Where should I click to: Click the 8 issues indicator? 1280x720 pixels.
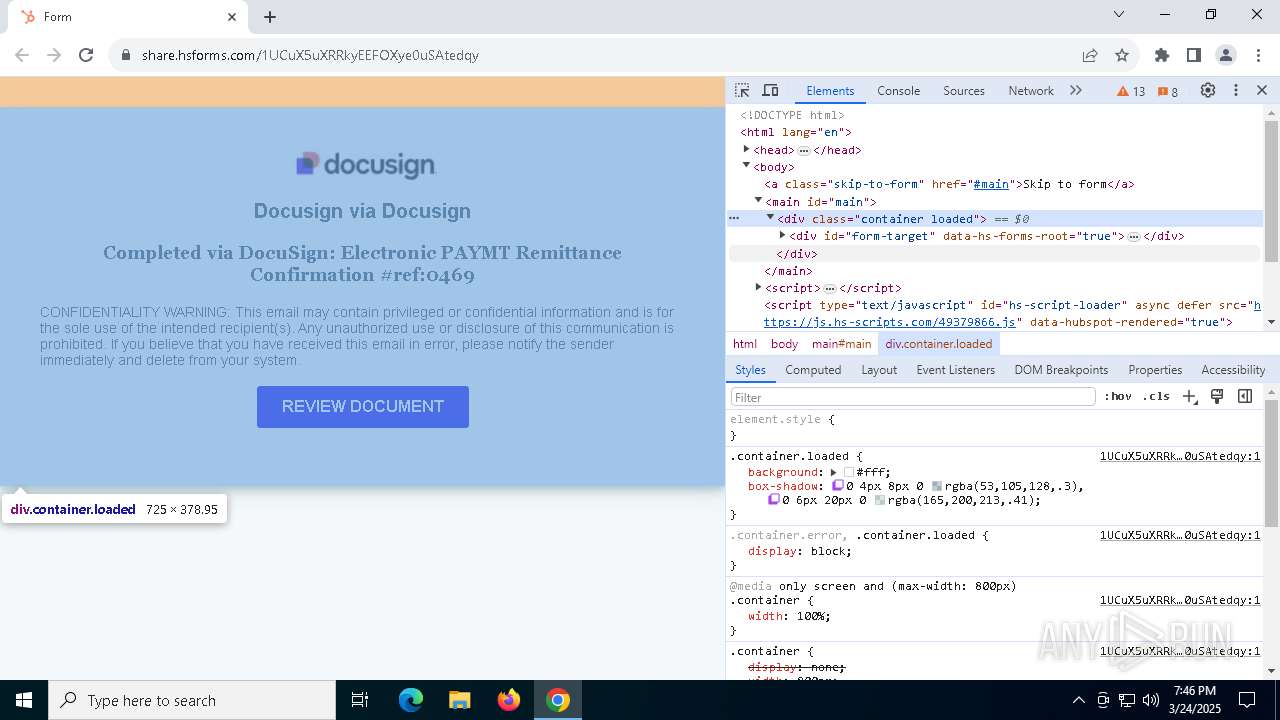pos(1168,91)
